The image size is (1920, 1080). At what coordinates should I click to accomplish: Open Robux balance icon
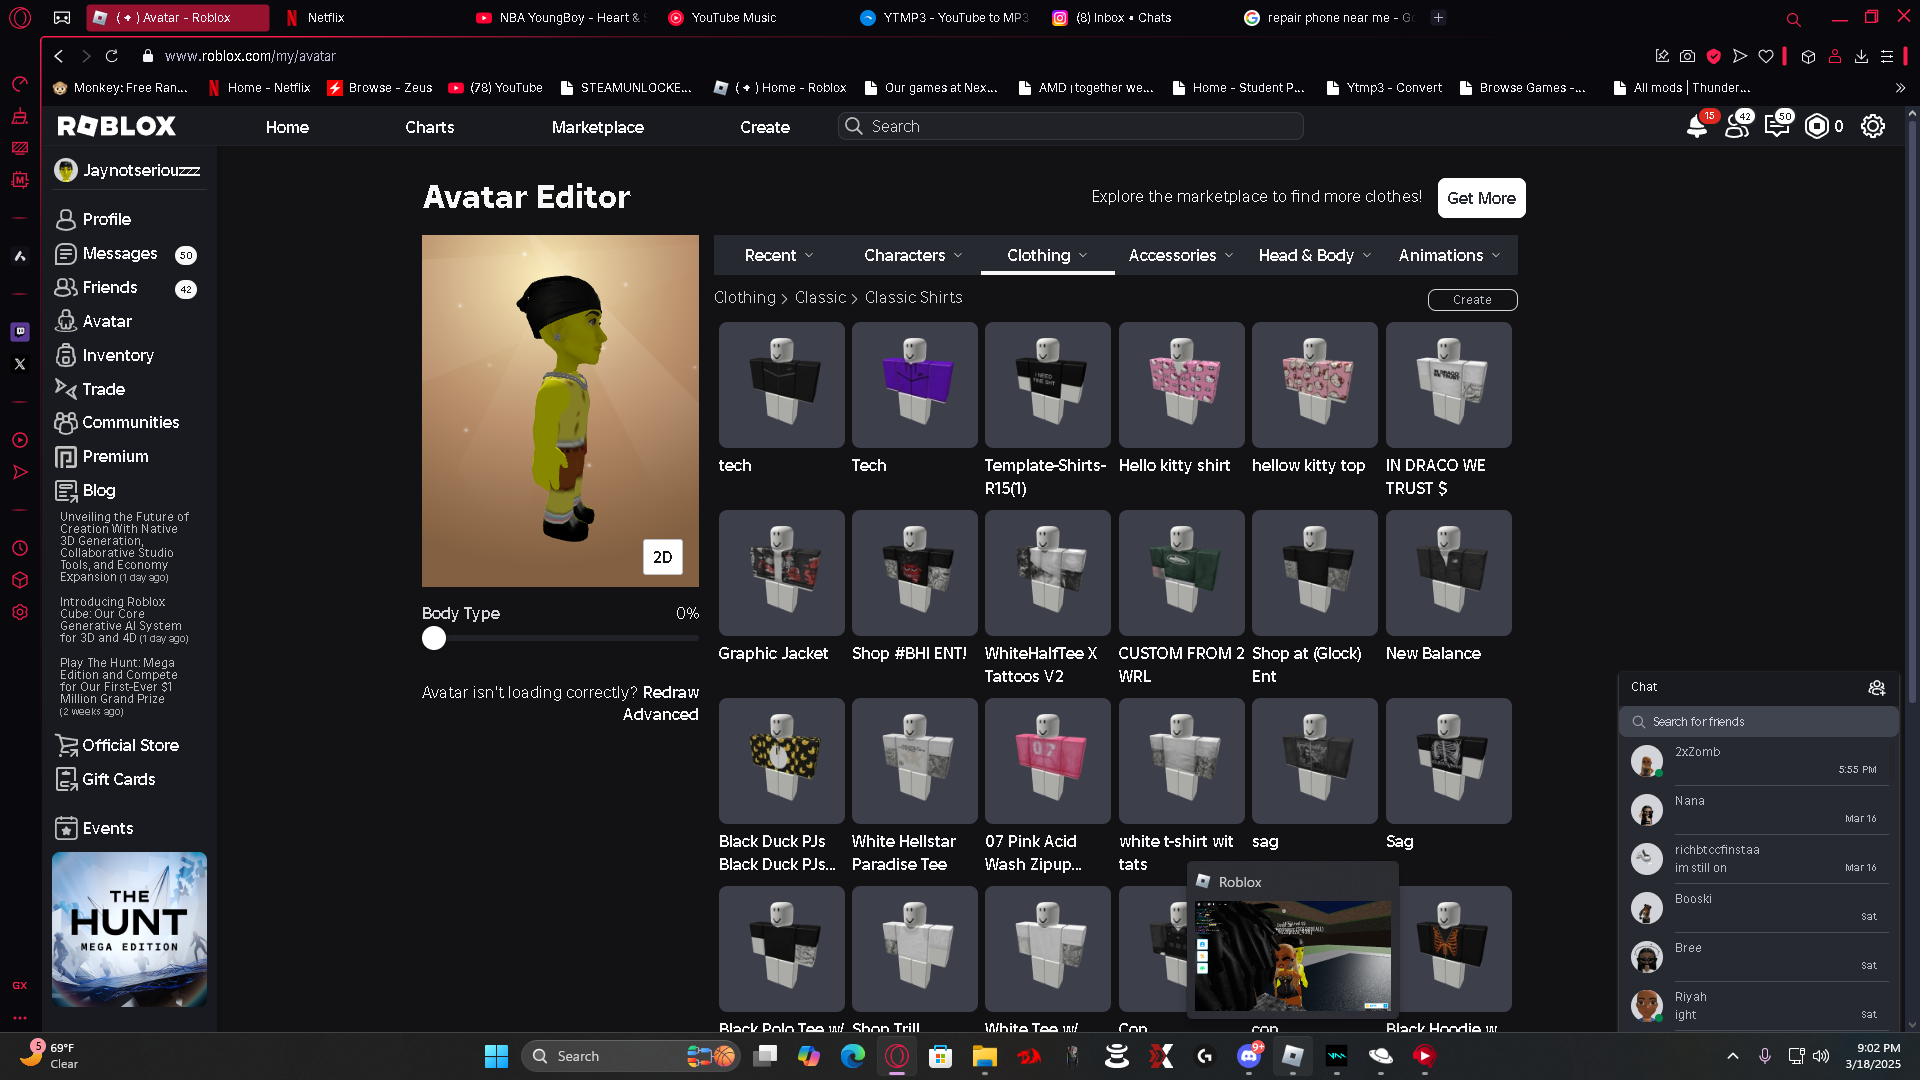coord(1817,126)
